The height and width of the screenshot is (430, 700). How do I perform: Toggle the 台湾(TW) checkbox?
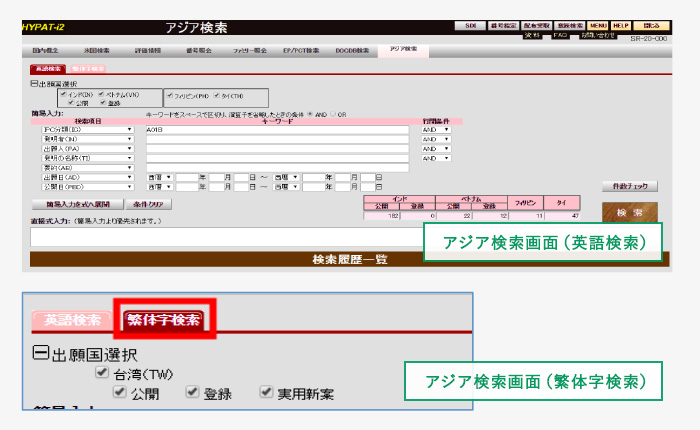click(101, 373)
